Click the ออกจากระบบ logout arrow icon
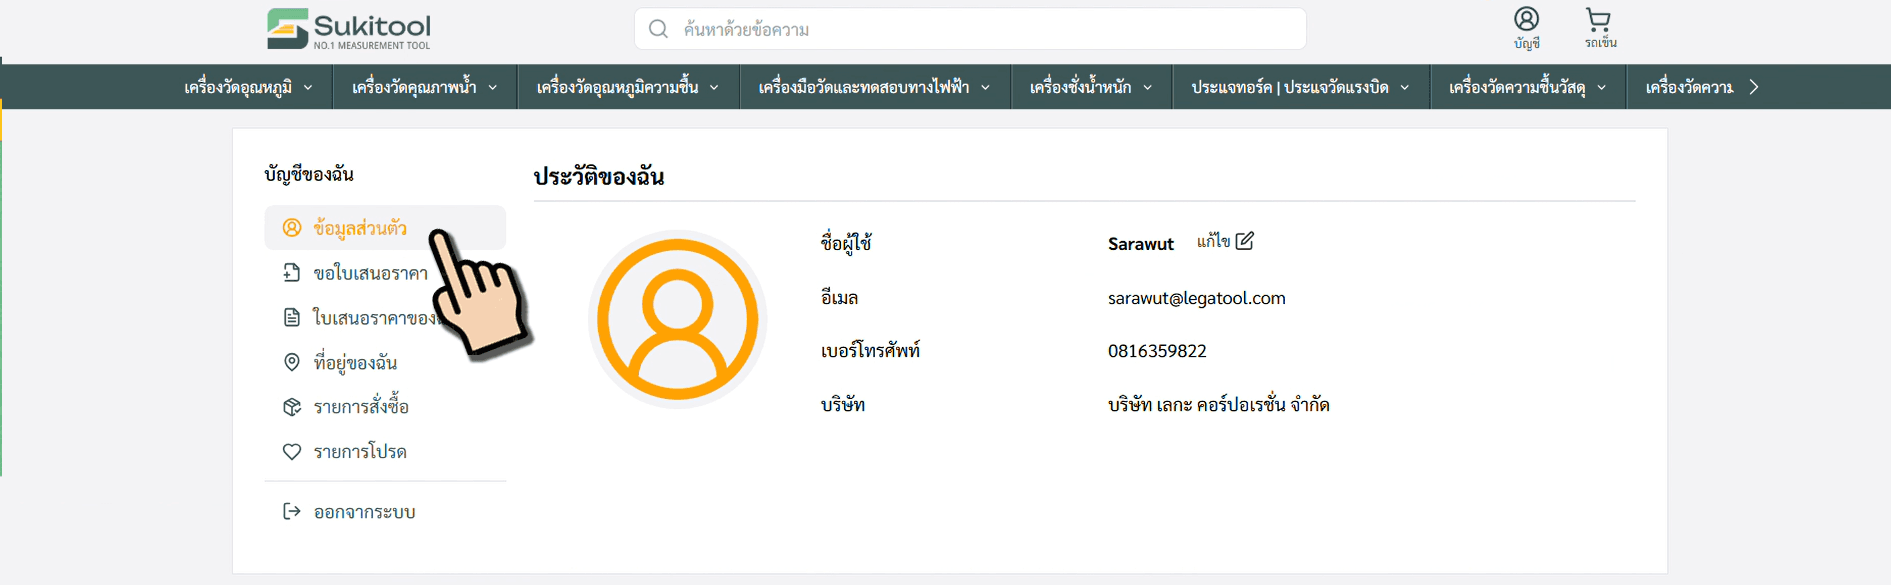1891x585 pixels. pyautogui.click(x=292, y=512)
